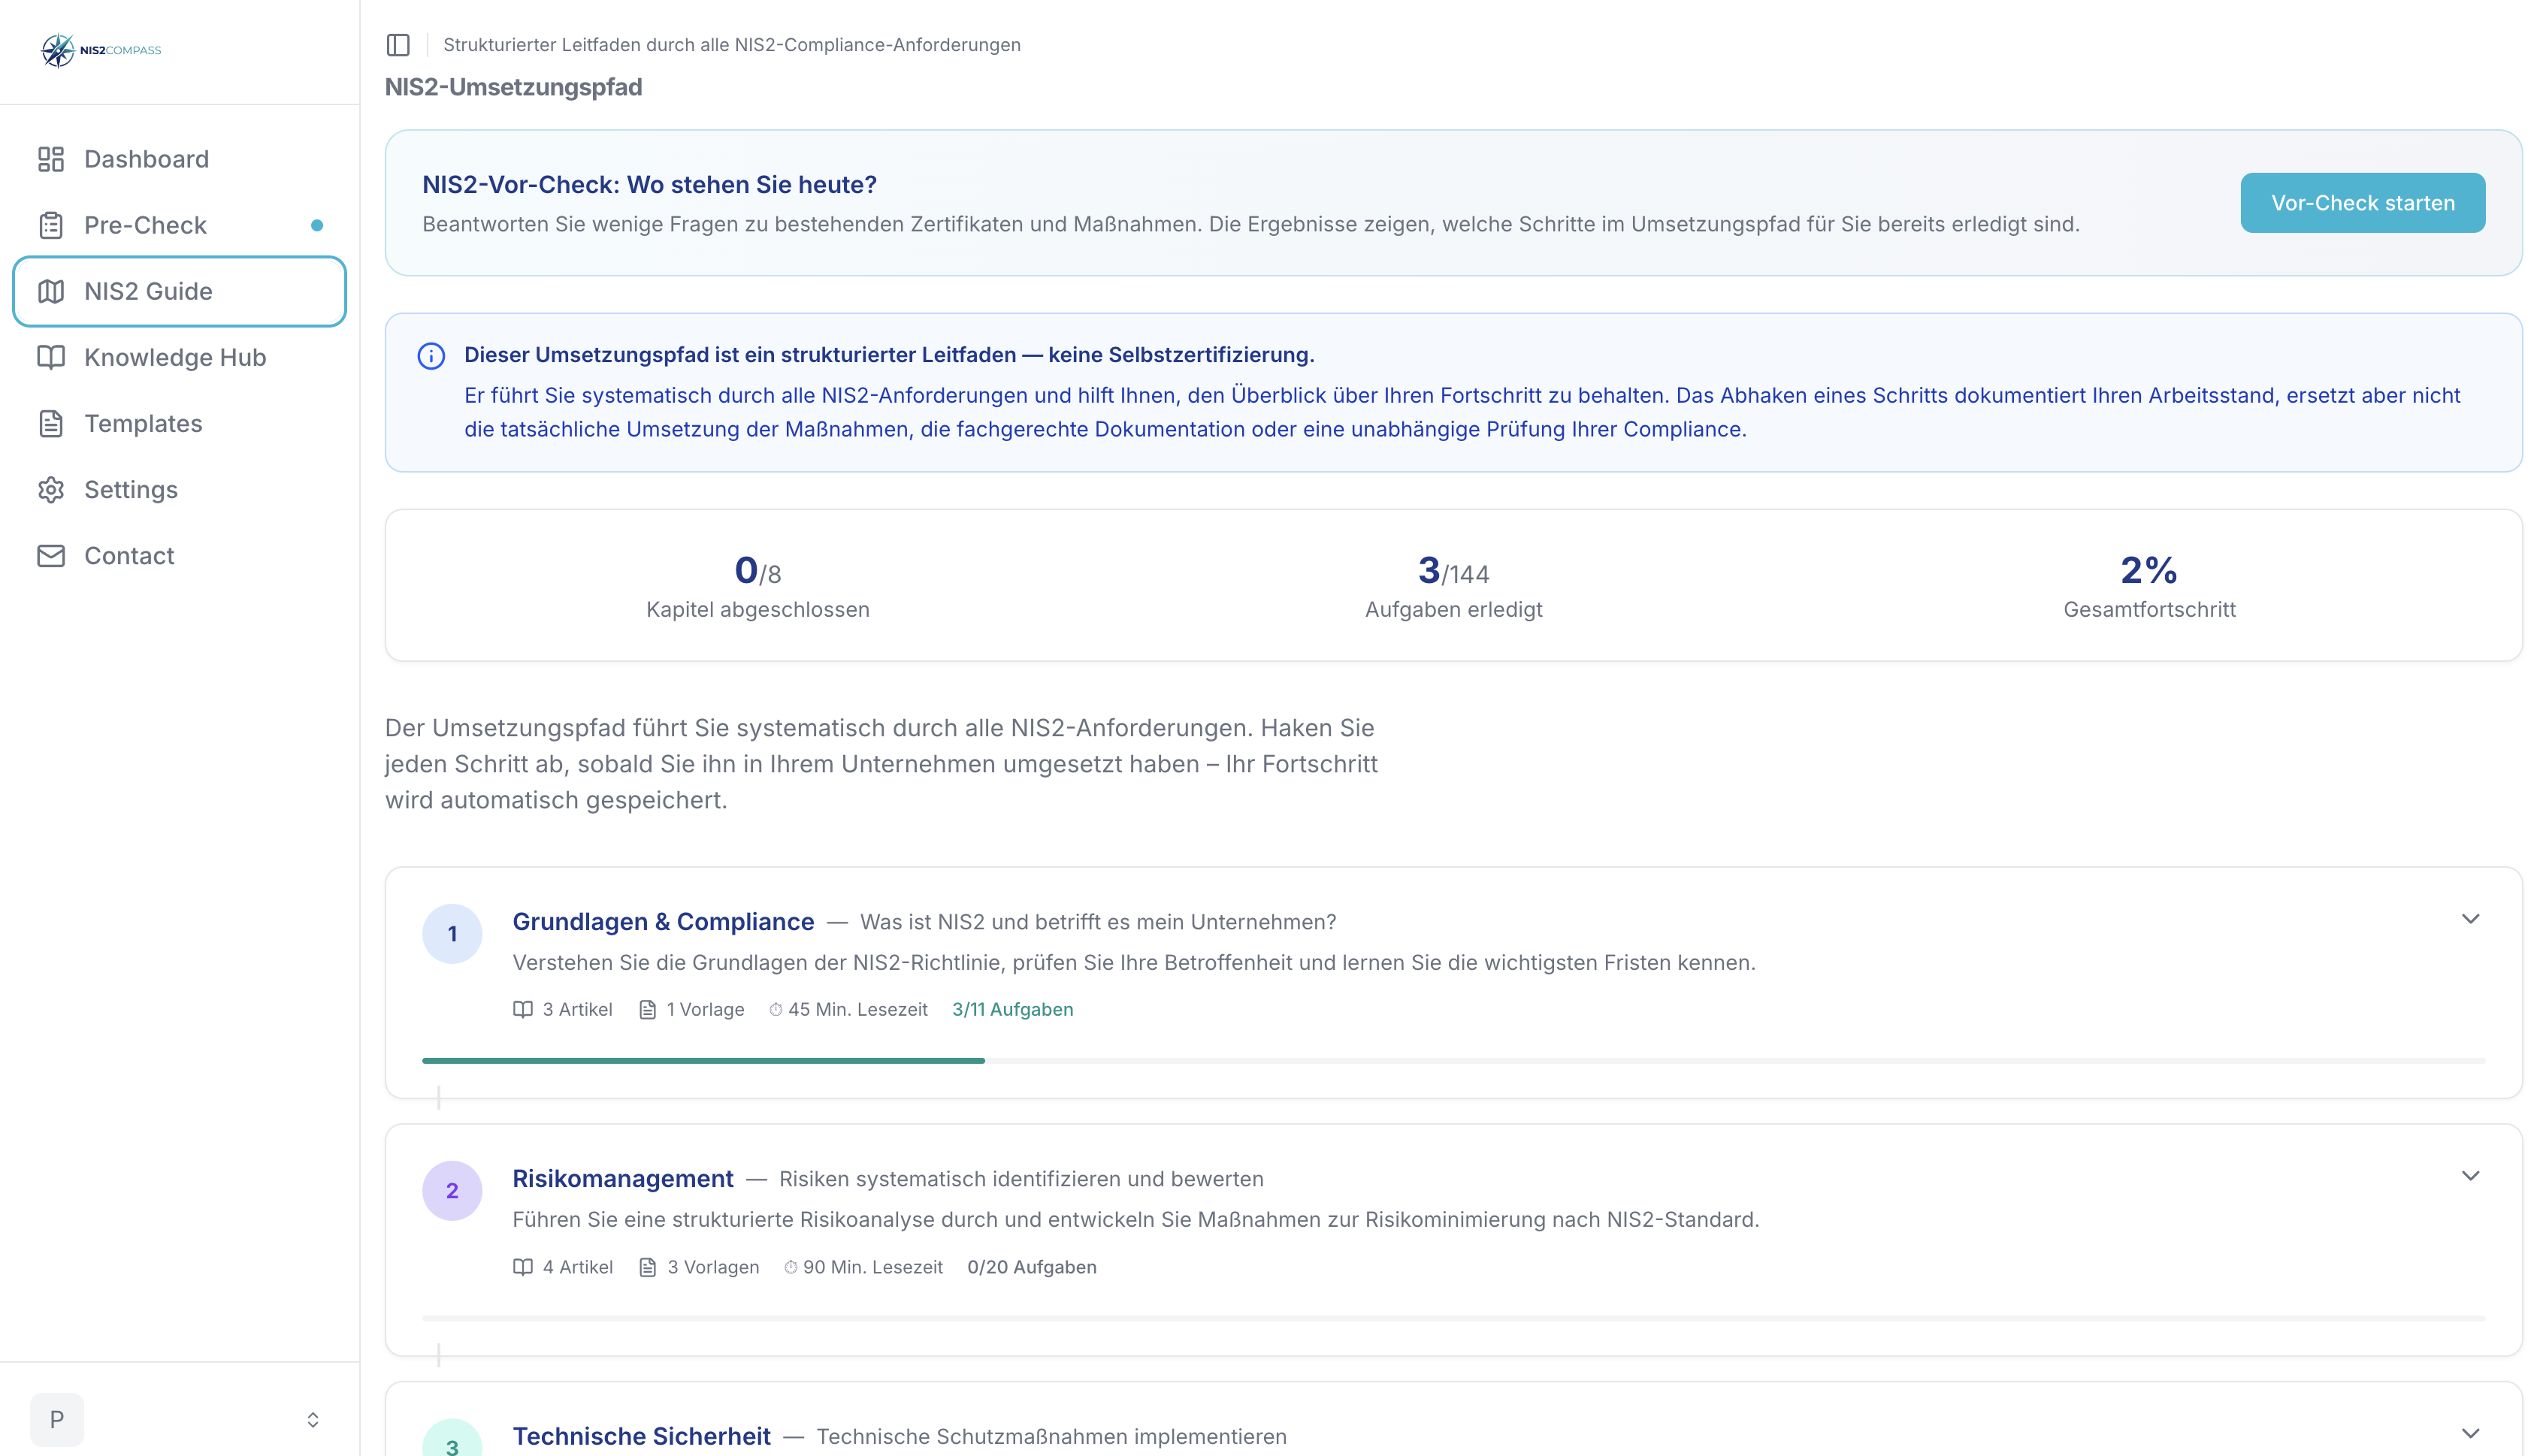Image resolution: width=2546 pixels, height=1456 pixels.
Task: Click the Pre-Check clipboard icon
Action: pyautogui.click(x=51, y=225)
